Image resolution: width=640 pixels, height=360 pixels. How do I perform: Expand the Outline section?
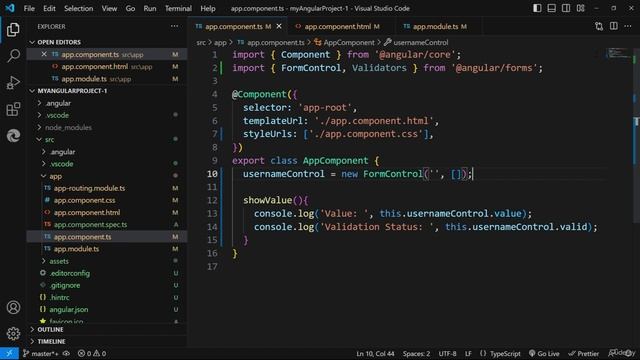[x=50, y=329]
